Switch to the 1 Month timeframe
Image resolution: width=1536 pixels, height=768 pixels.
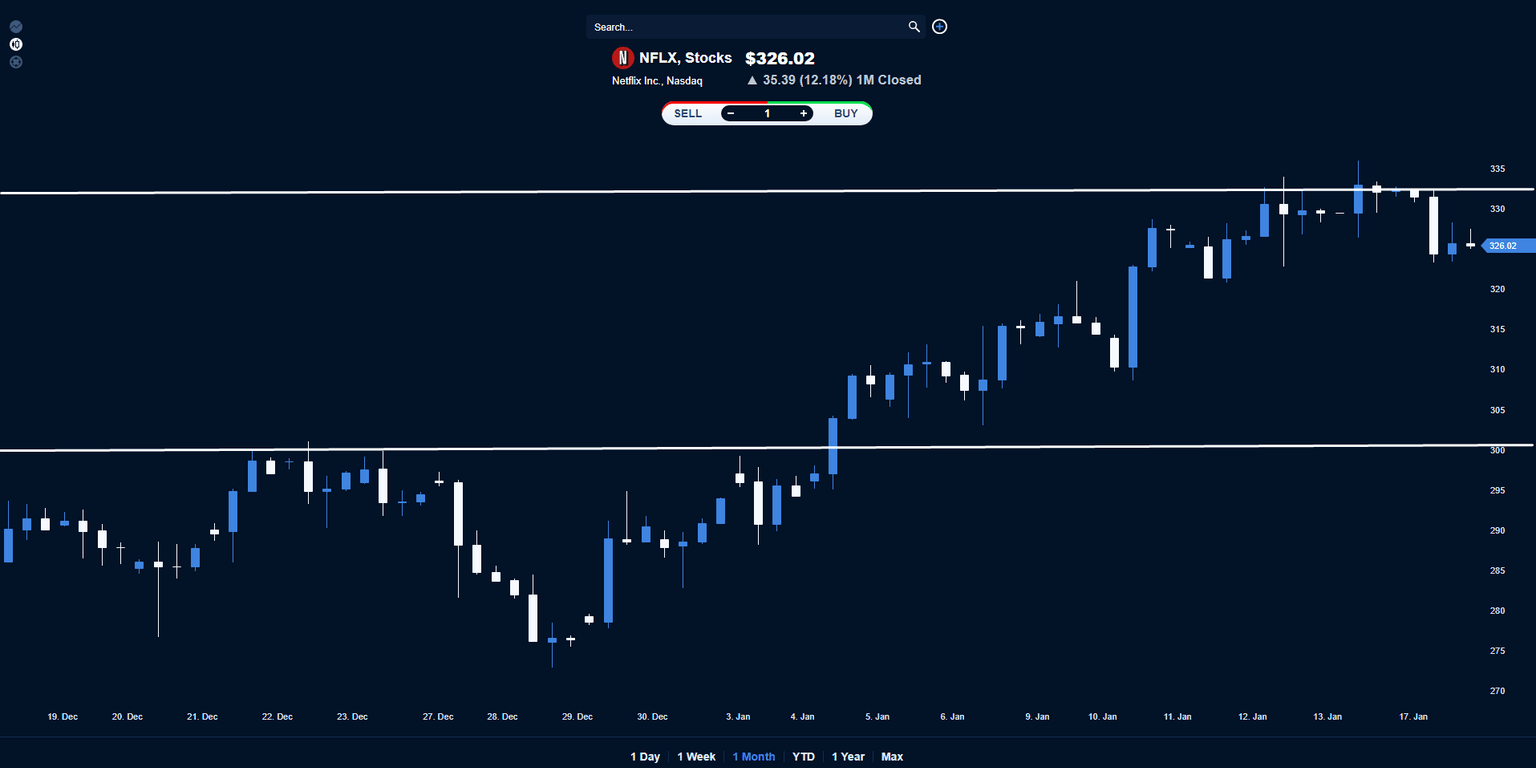coord(754,757)
